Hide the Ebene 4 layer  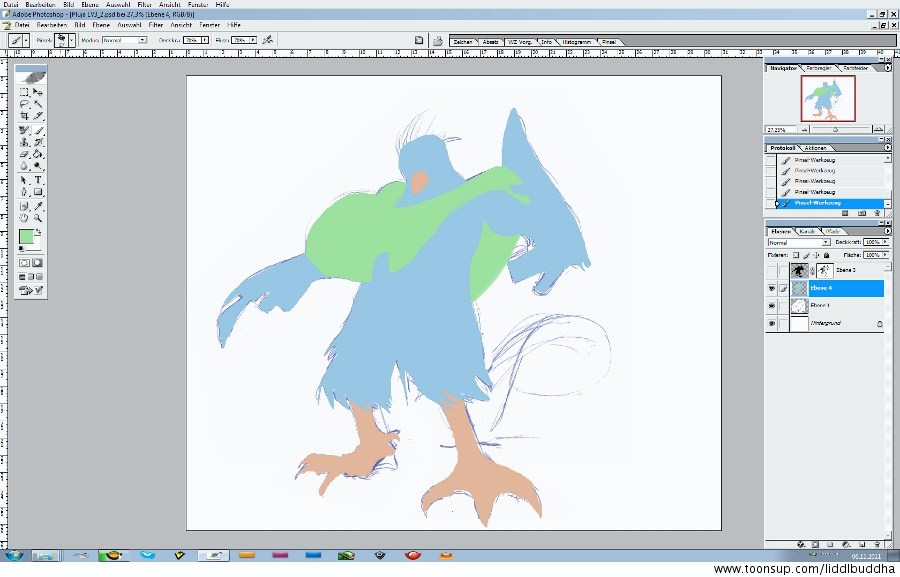coord(771,288)
